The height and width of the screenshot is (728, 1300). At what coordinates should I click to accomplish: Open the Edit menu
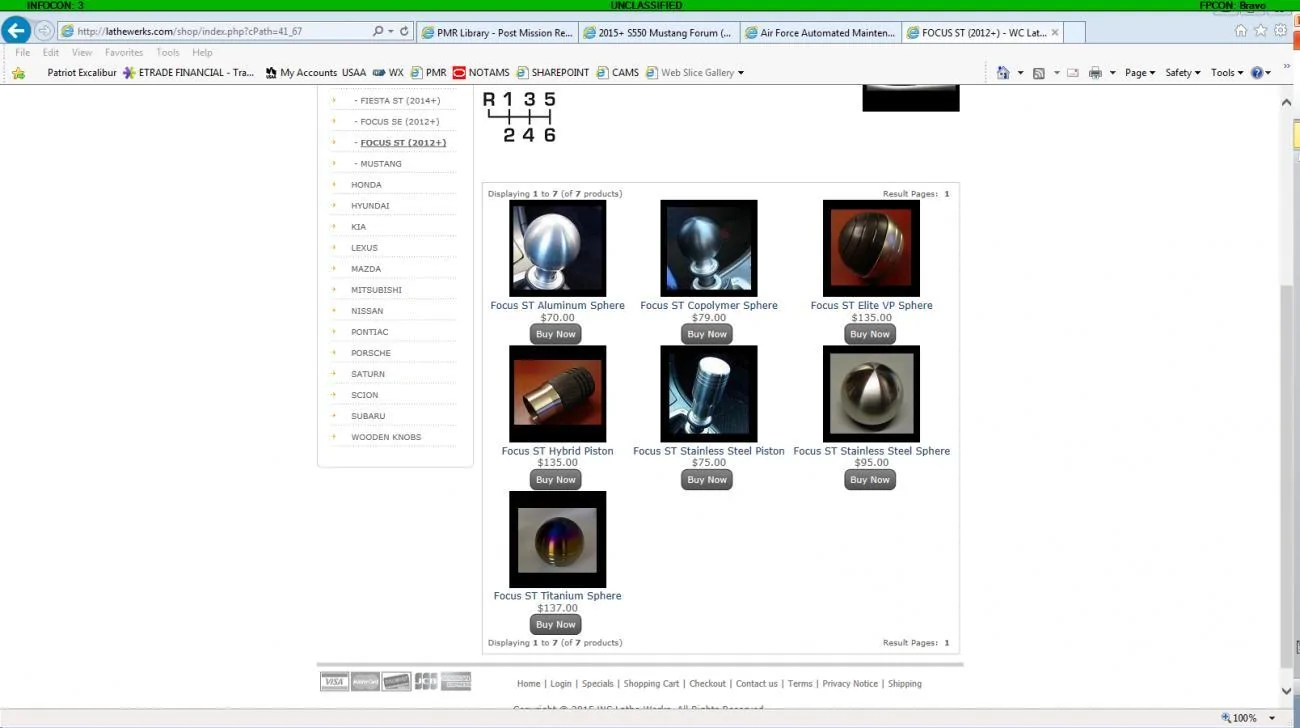coord(51,53)
